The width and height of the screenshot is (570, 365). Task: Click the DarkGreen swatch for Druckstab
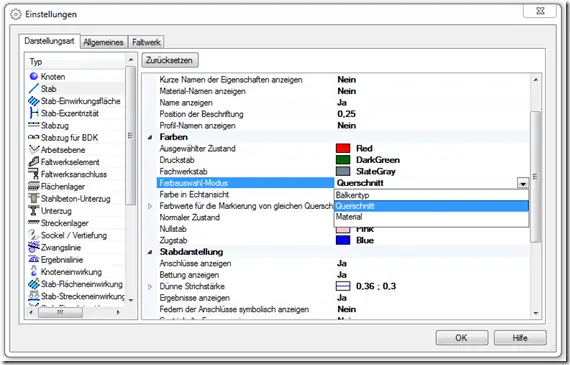343,160
